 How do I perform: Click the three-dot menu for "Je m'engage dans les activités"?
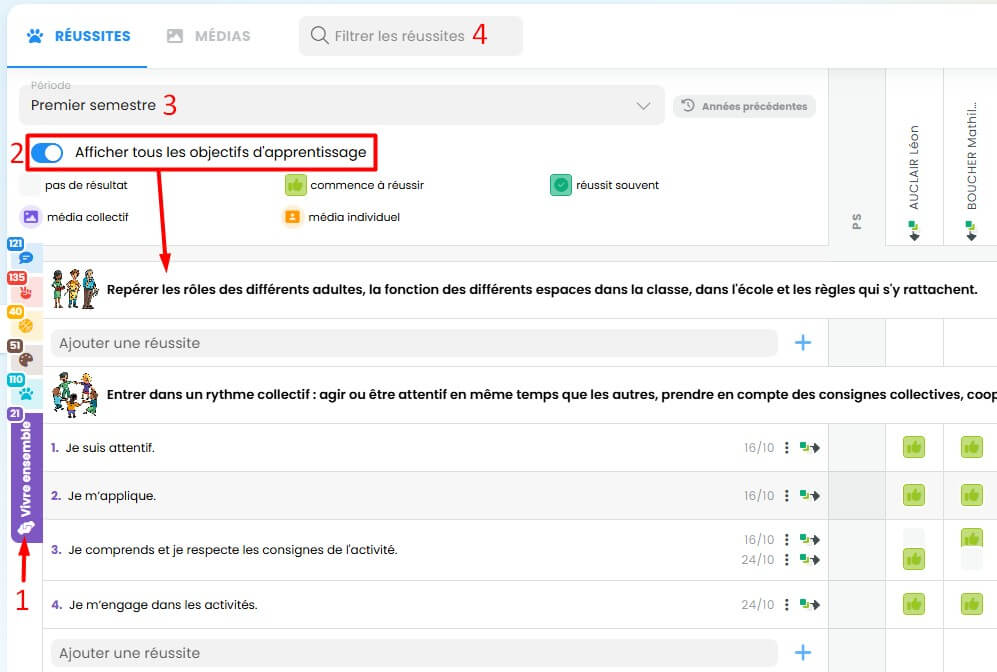[788, 605]
